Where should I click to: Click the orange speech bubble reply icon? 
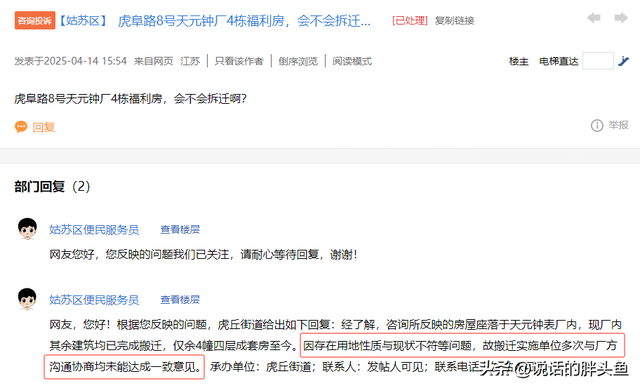pyautogui.click(x=21, y=127)
